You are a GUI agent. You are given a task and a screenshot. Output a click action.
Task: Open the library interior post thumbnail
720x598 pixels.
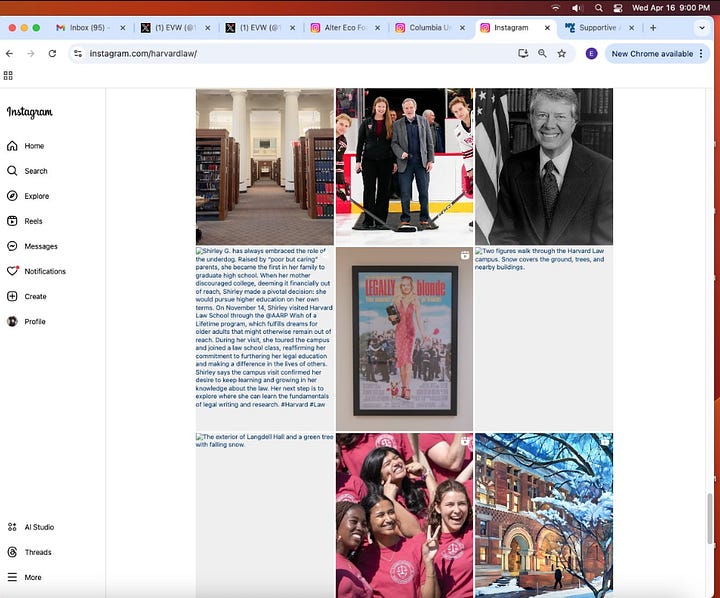click(x=265, y=167)
